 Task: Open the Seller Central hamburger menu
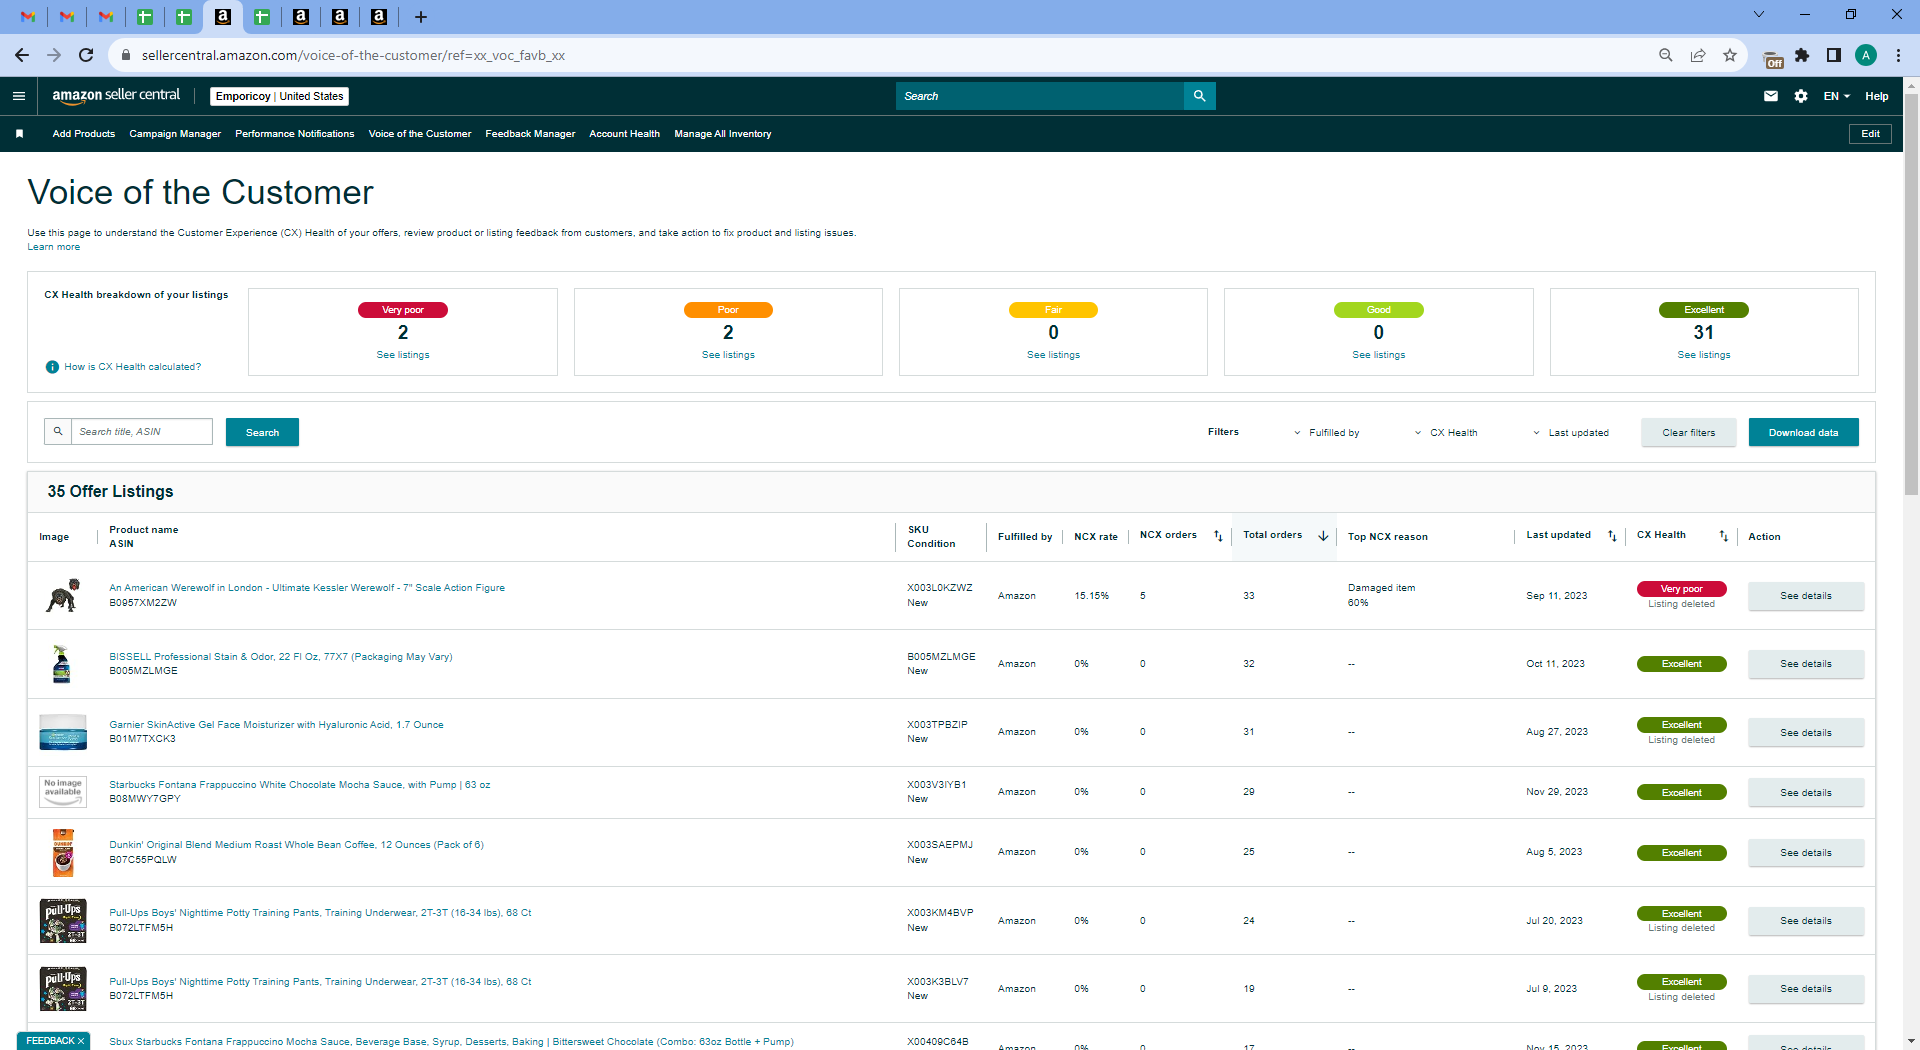(x=19, y=96)
